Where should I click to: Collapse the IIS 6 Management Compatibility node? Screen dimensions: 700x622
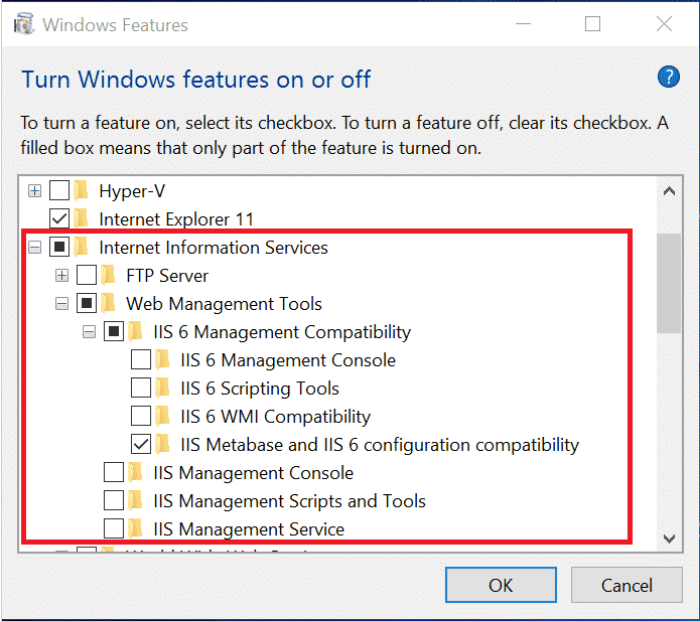pos(89,331)
